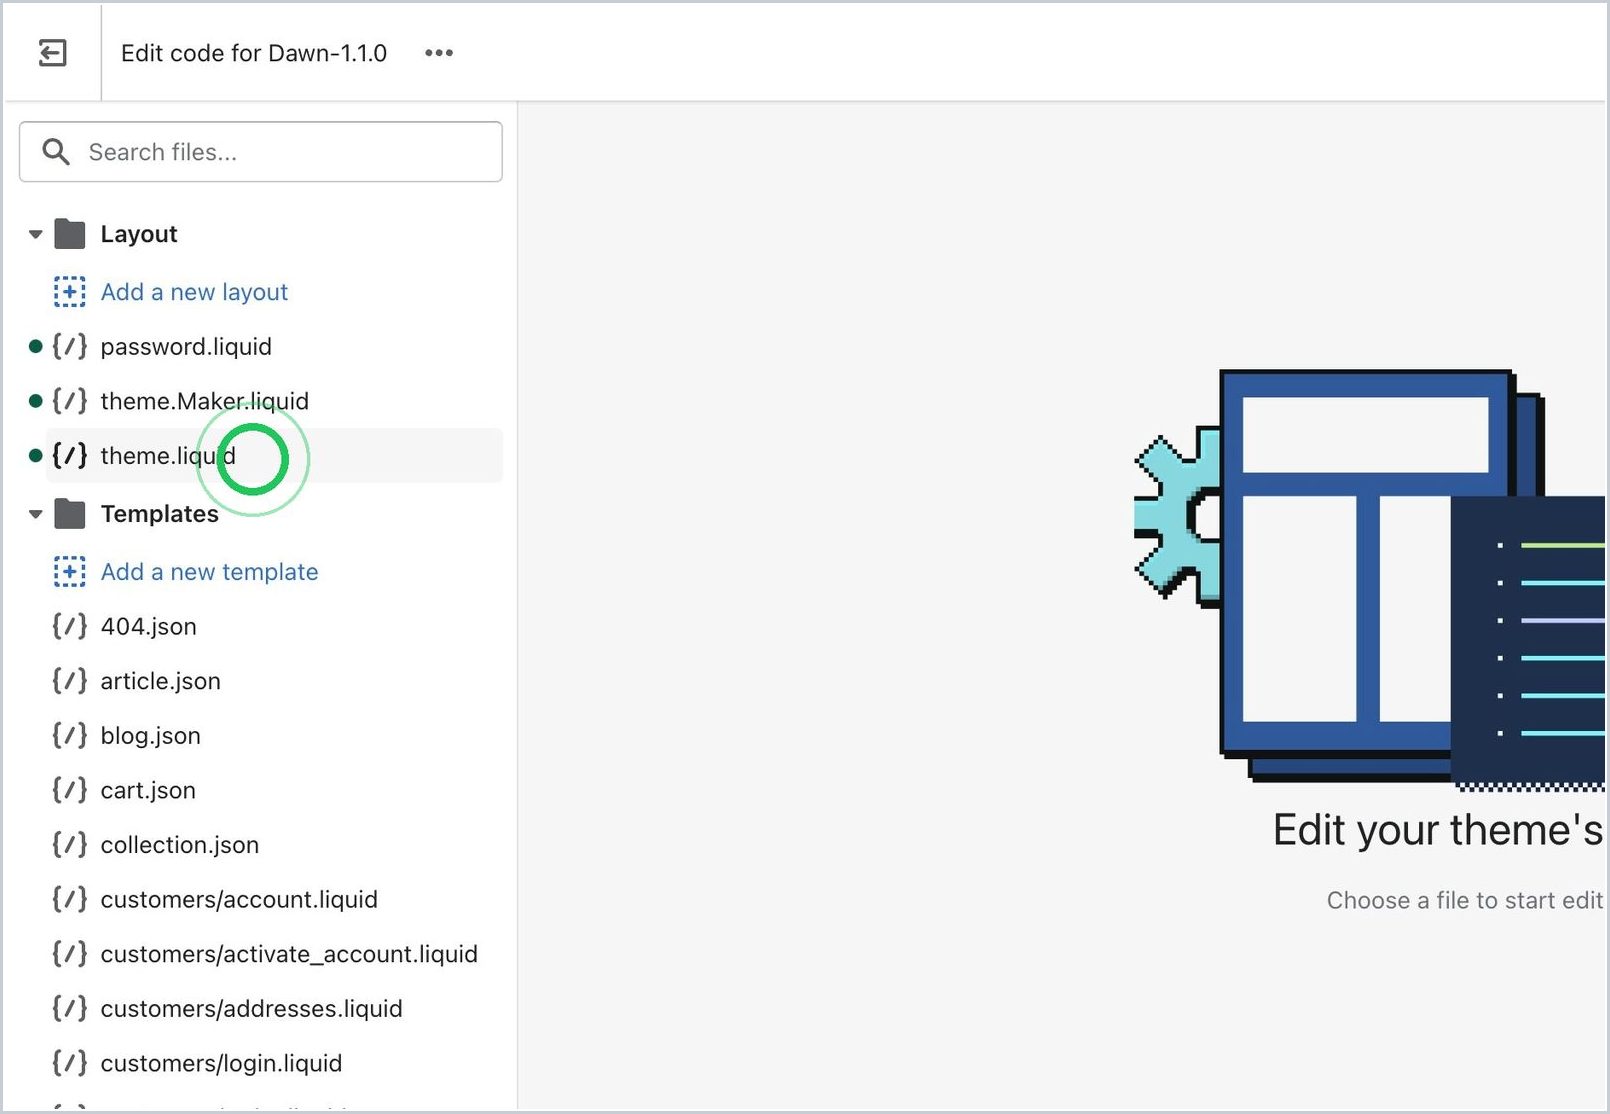Click the Layout folder icon
This screenshot has width=1610, height=1114.
70,234
